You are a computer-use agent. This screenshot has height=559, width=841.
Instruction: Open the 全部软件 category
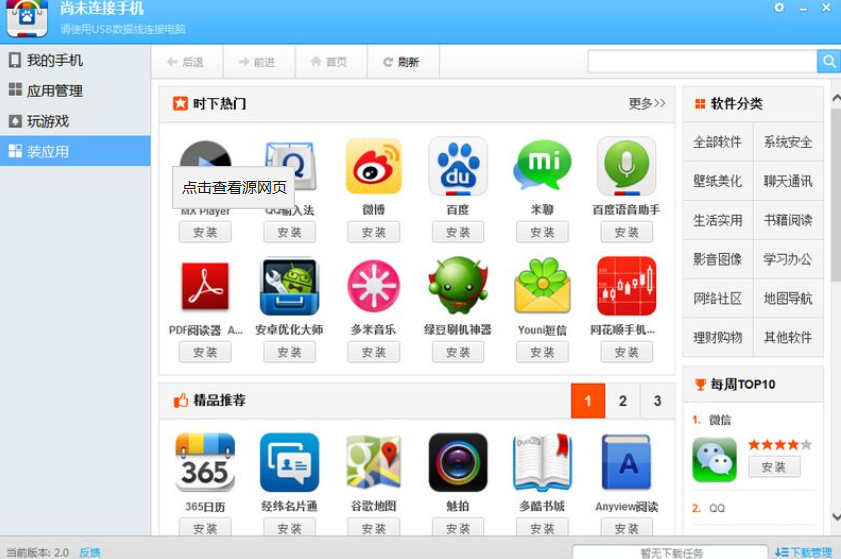pos(718,142)
